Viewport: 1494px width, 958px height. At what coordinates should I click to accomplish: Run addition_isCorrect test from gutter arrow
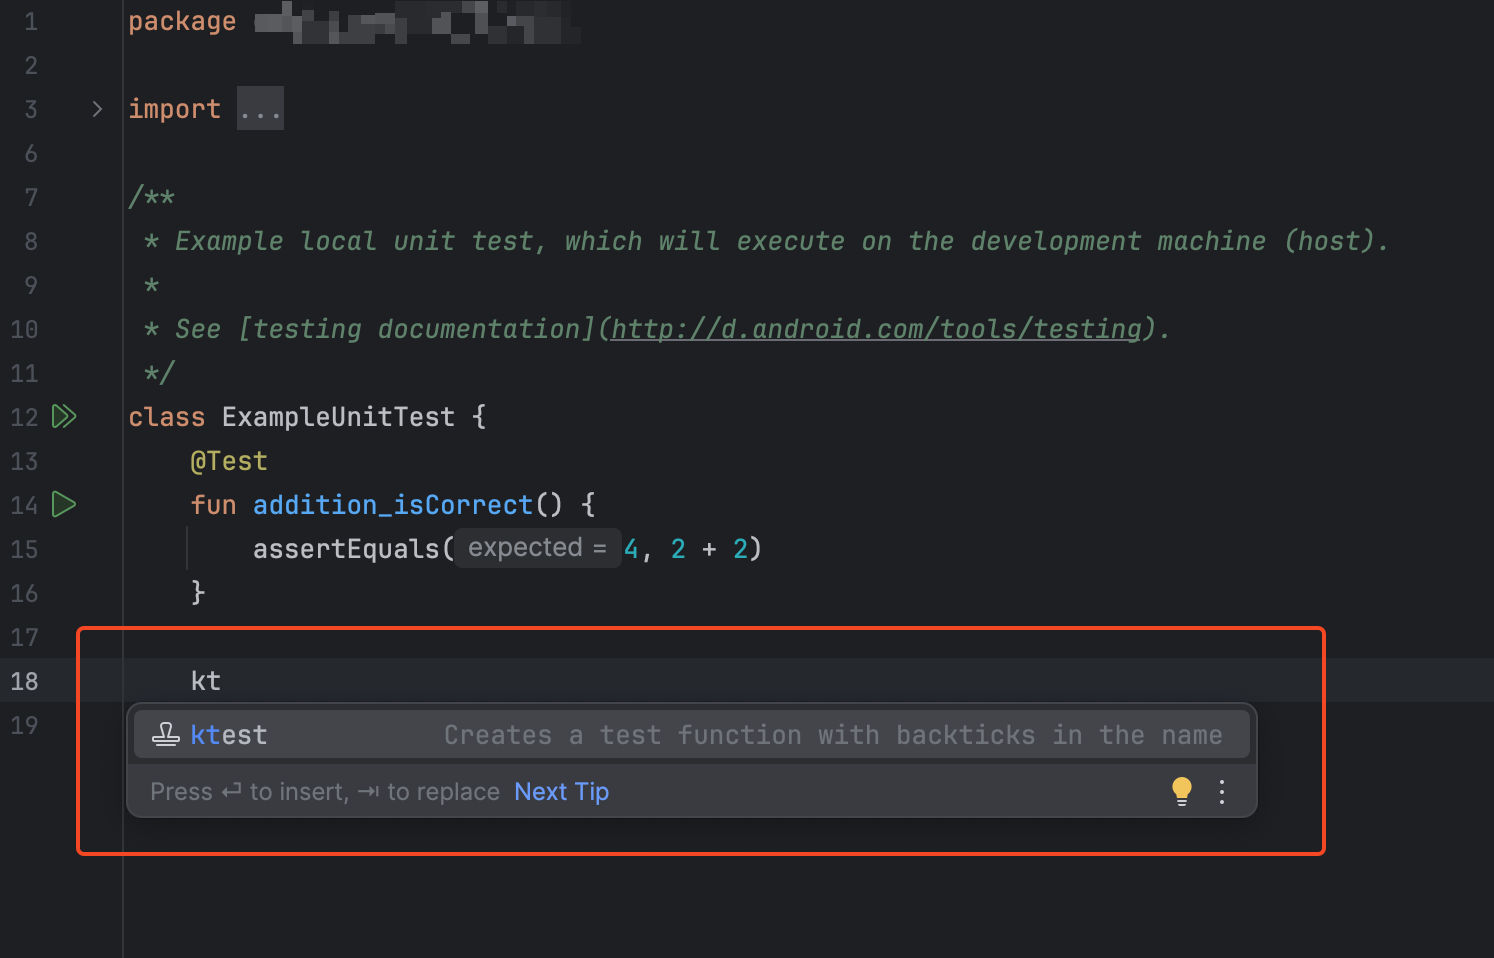click(64, 504)
